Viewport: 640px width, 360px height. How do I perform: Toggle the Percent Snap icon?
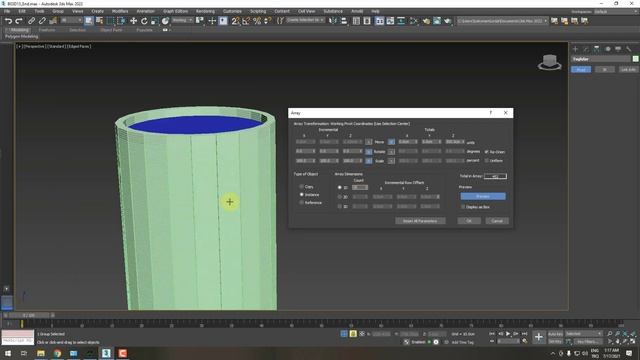[x=257, y=21]
